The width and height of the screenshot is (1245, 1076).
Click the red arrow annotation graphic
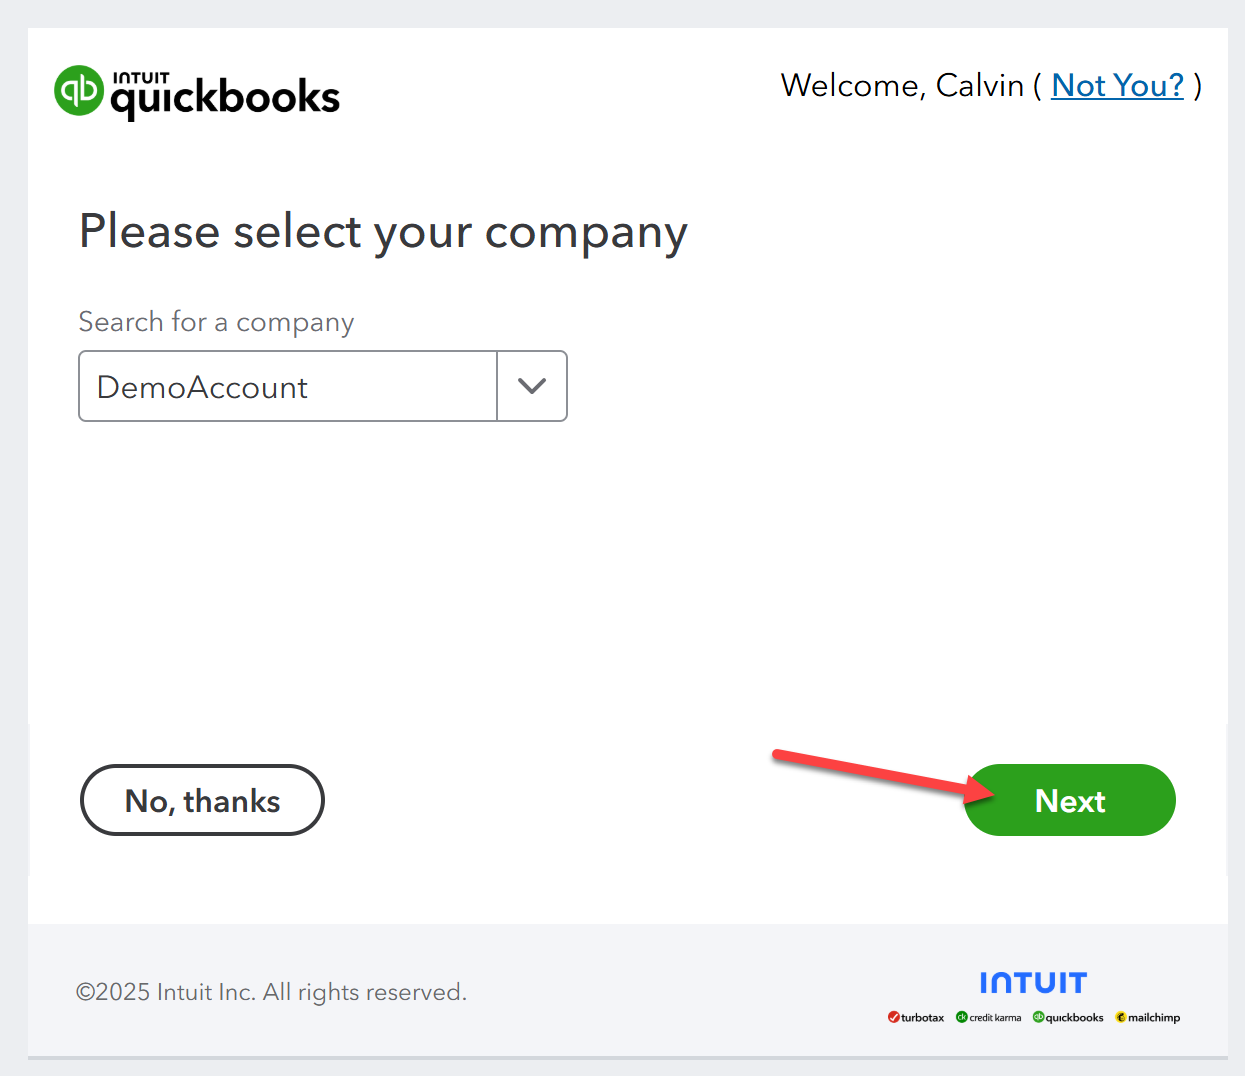tap(884, 775)
